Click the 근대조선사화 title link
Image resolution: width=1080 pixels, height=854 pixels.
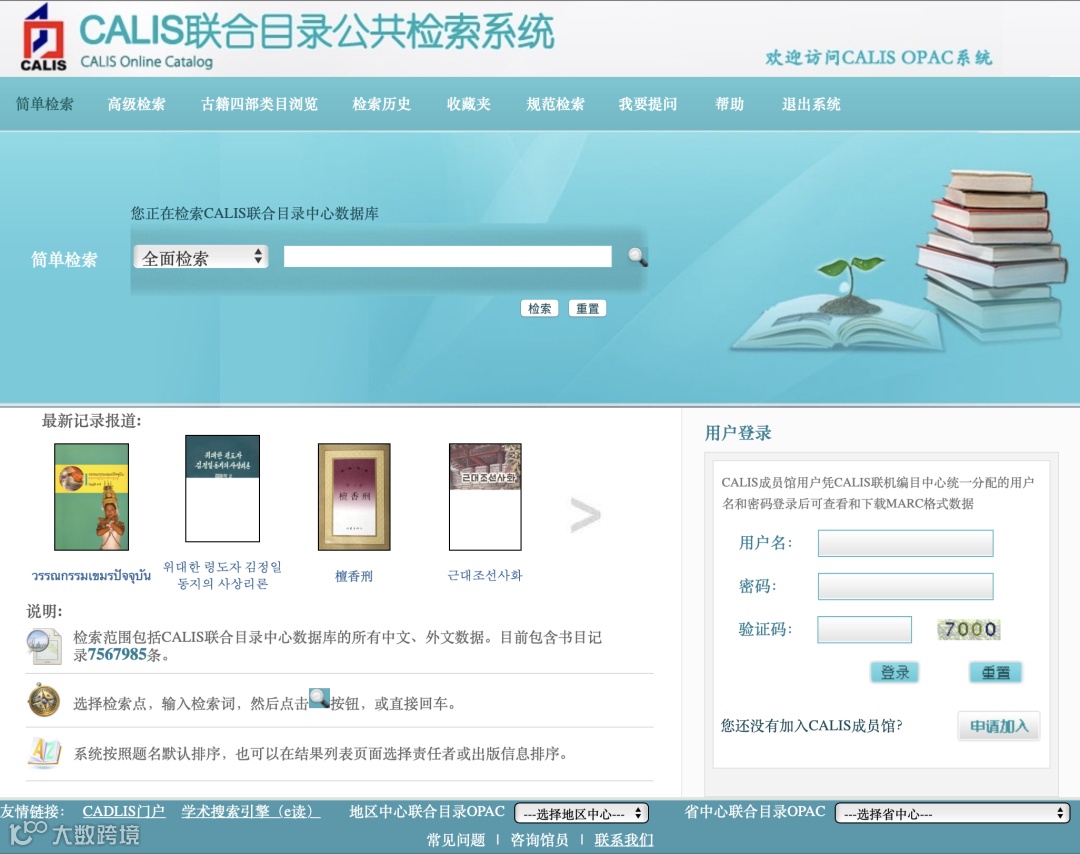click(x=485, y=575)
